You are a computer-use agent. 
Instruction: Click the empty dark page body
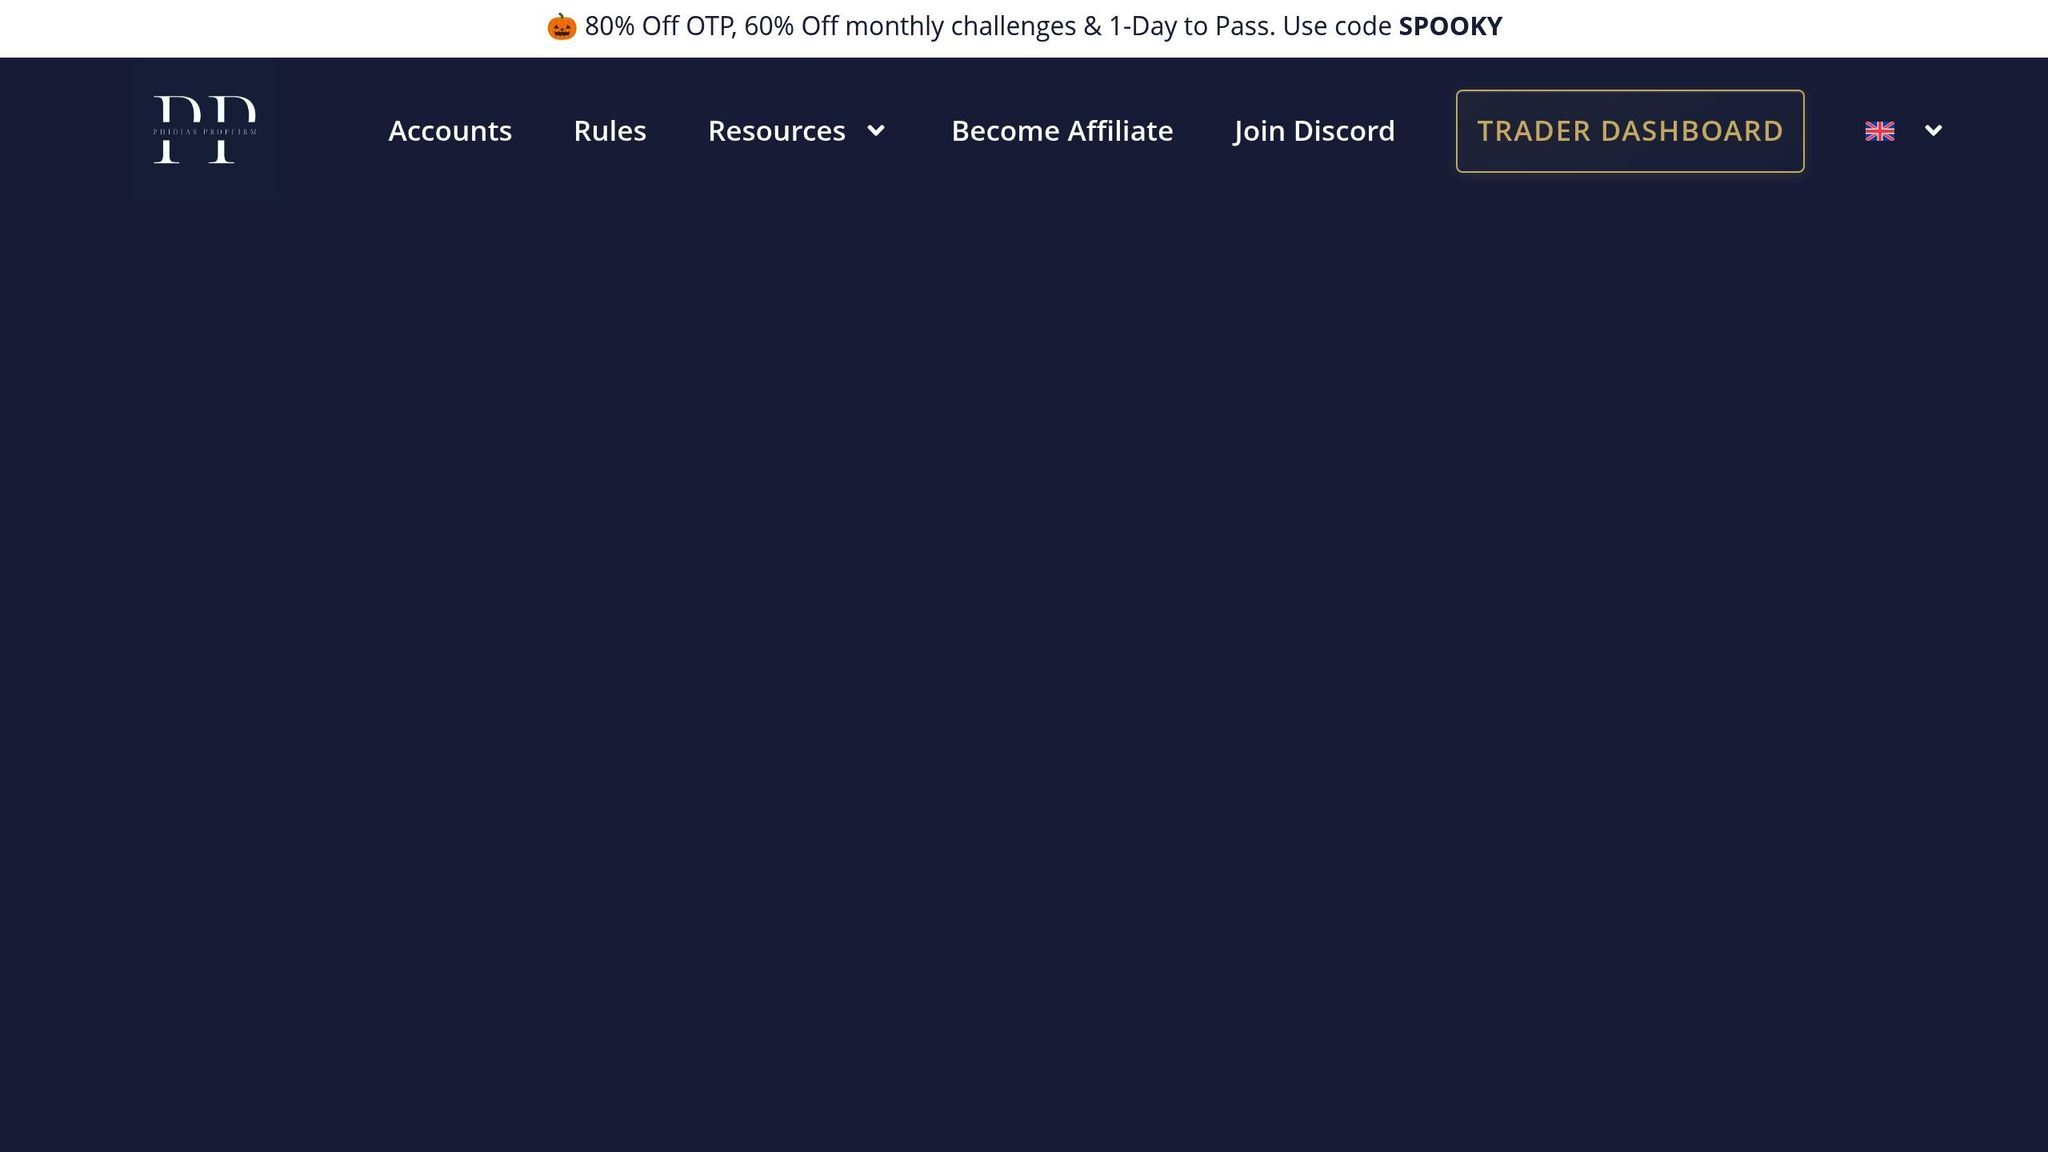1024,660
